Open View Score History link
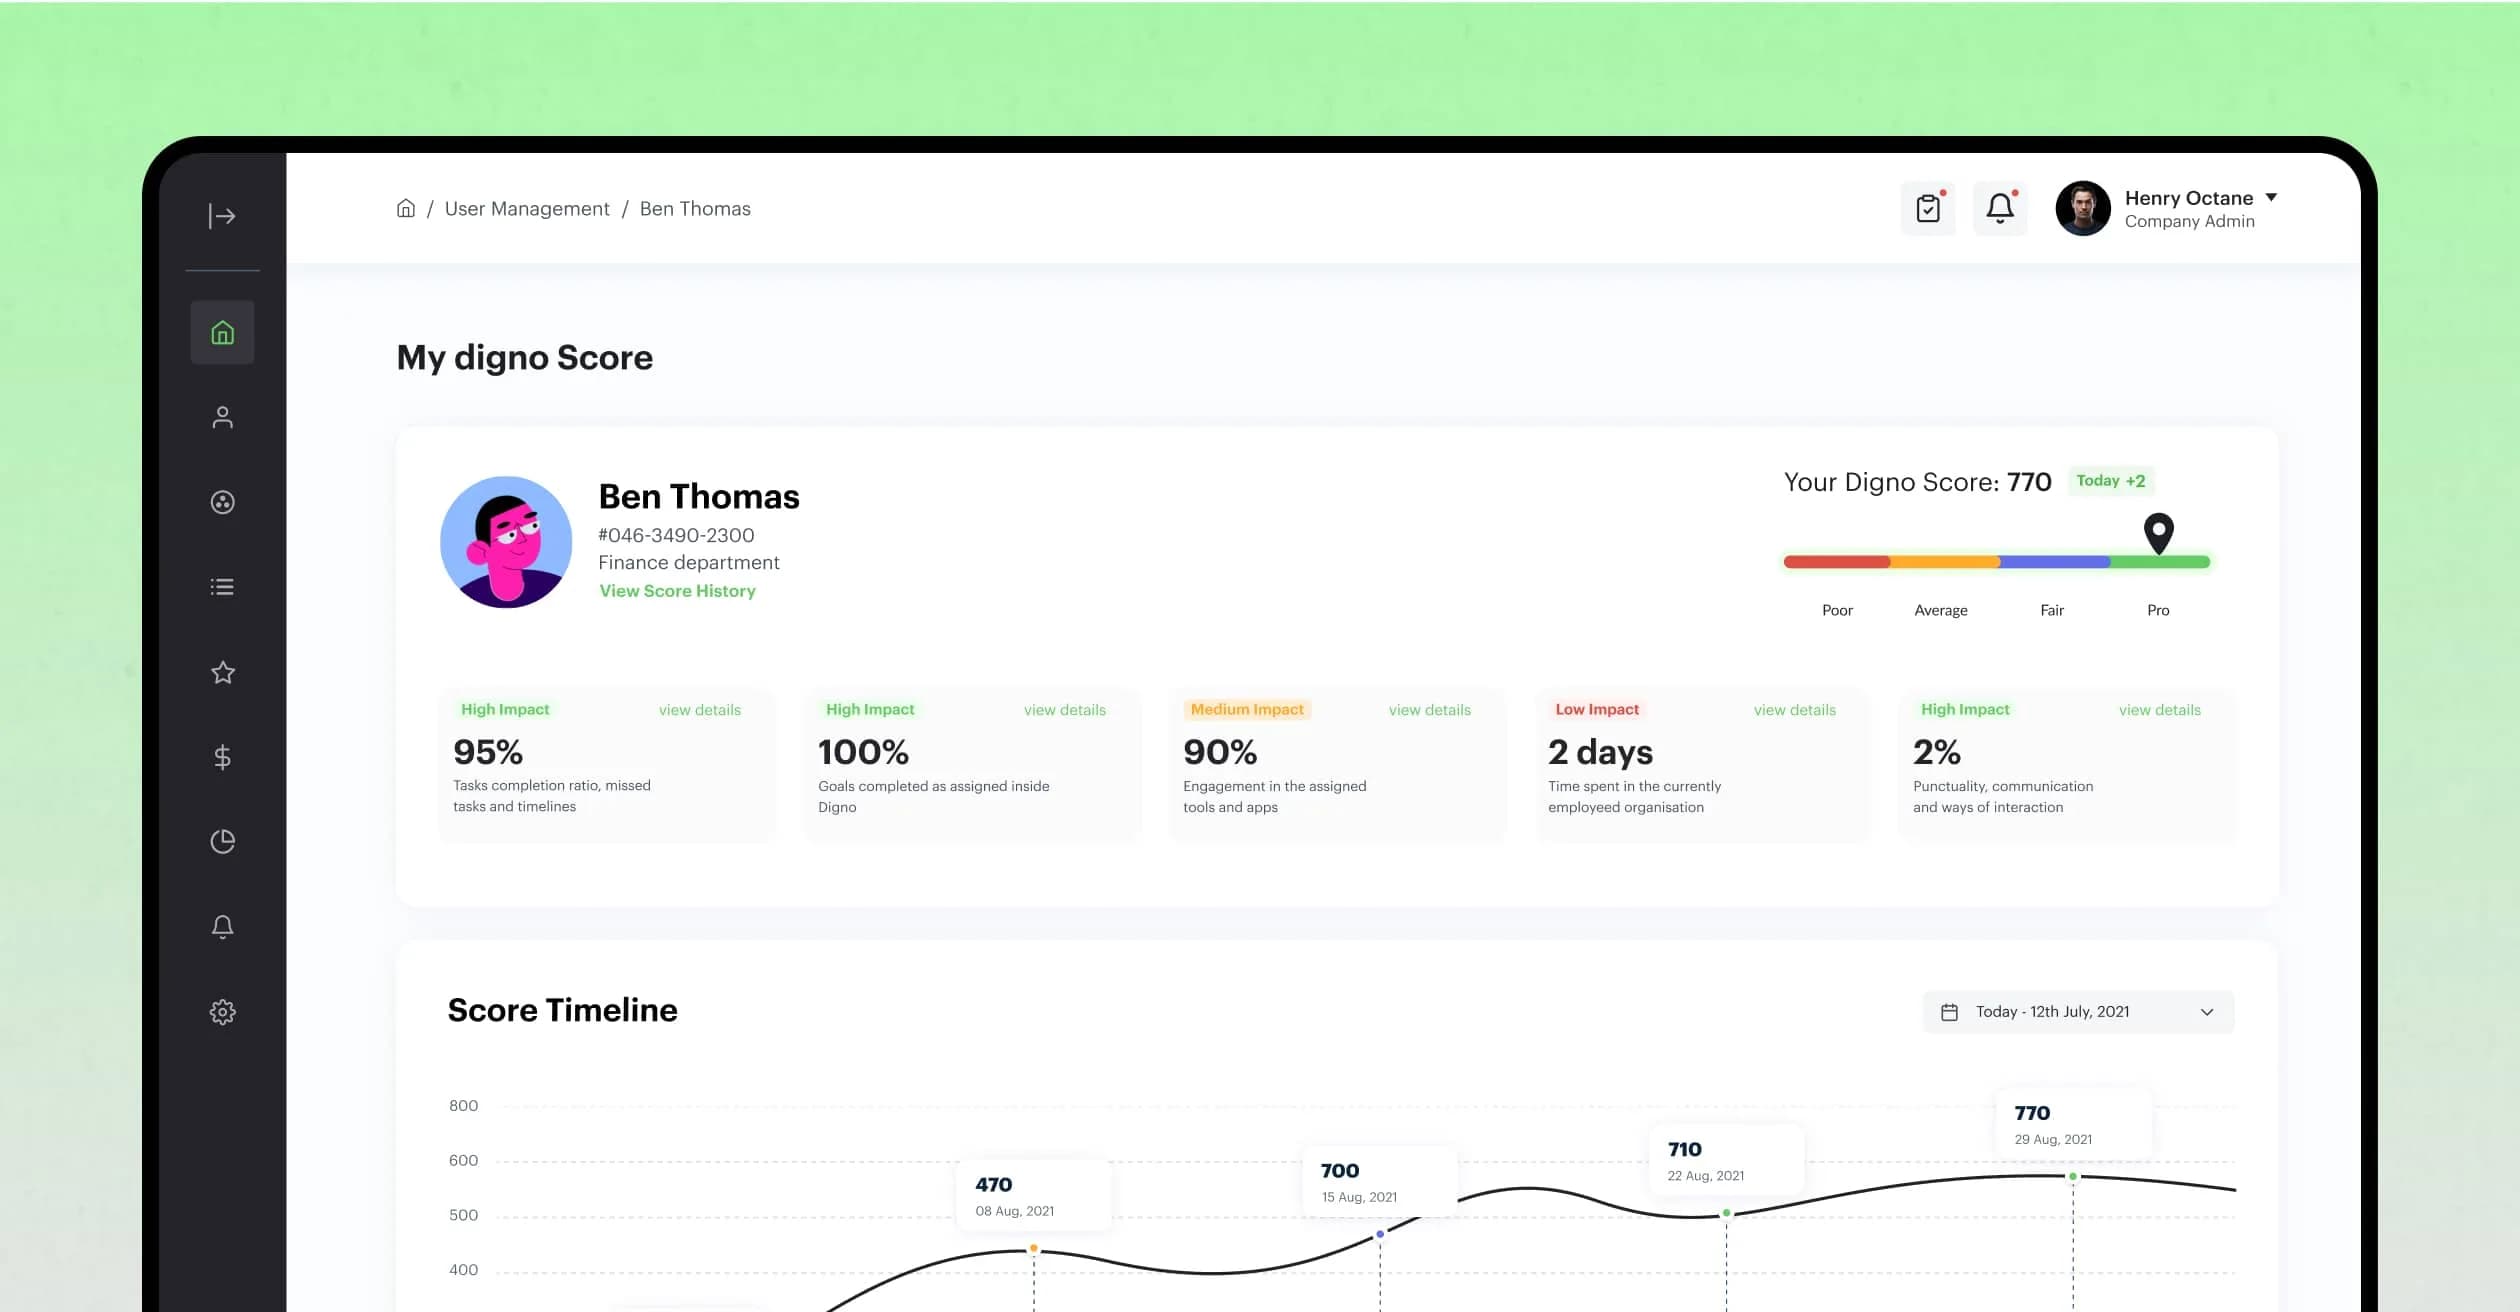 (677, 591)
